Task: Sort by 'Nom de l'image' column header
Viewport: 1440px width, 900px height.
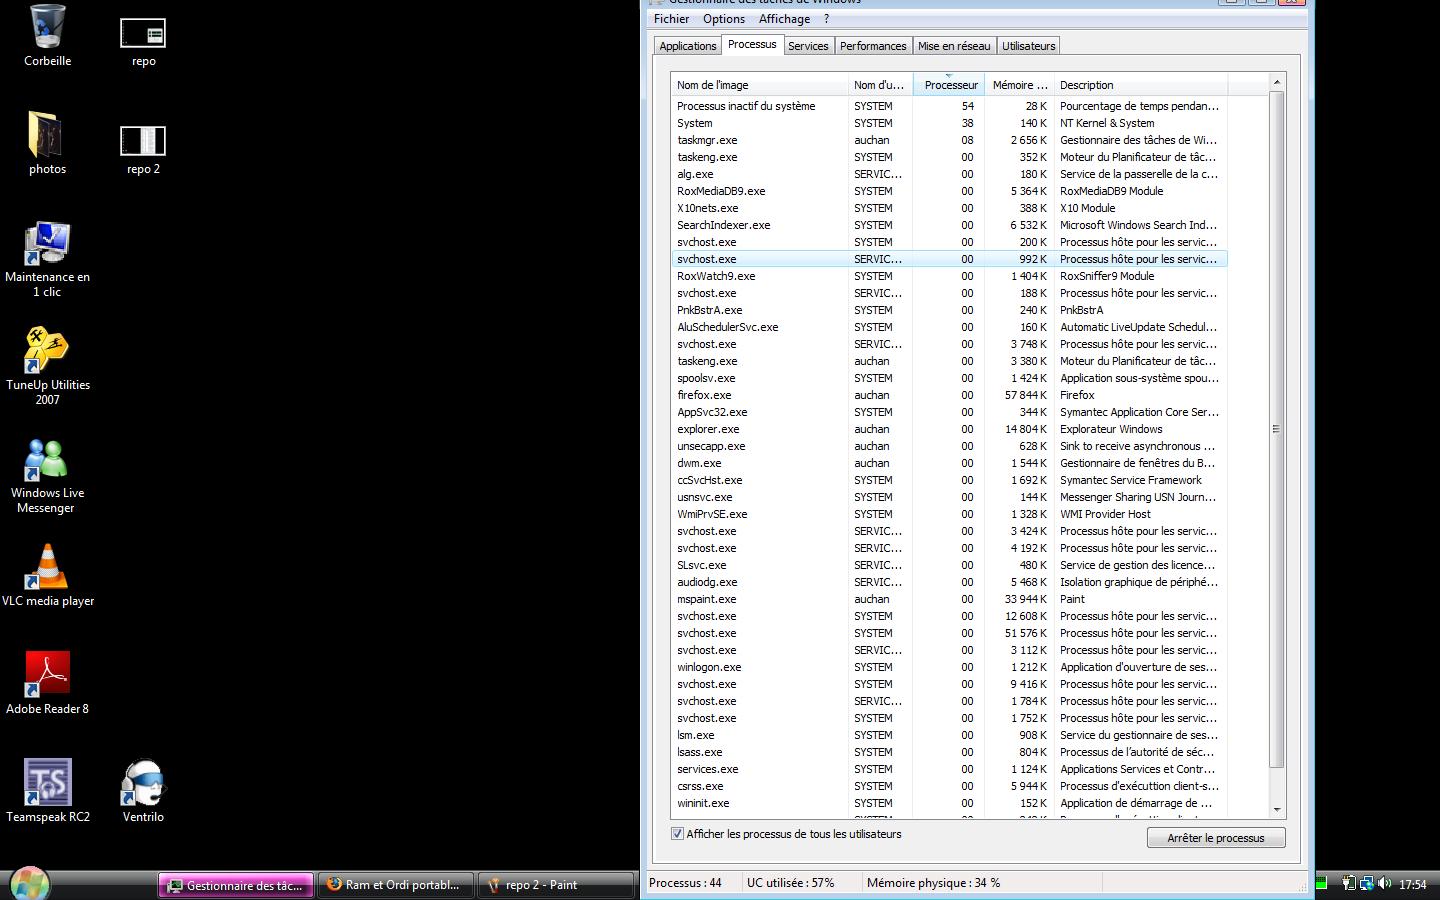Action: click(x=760, y=85)
